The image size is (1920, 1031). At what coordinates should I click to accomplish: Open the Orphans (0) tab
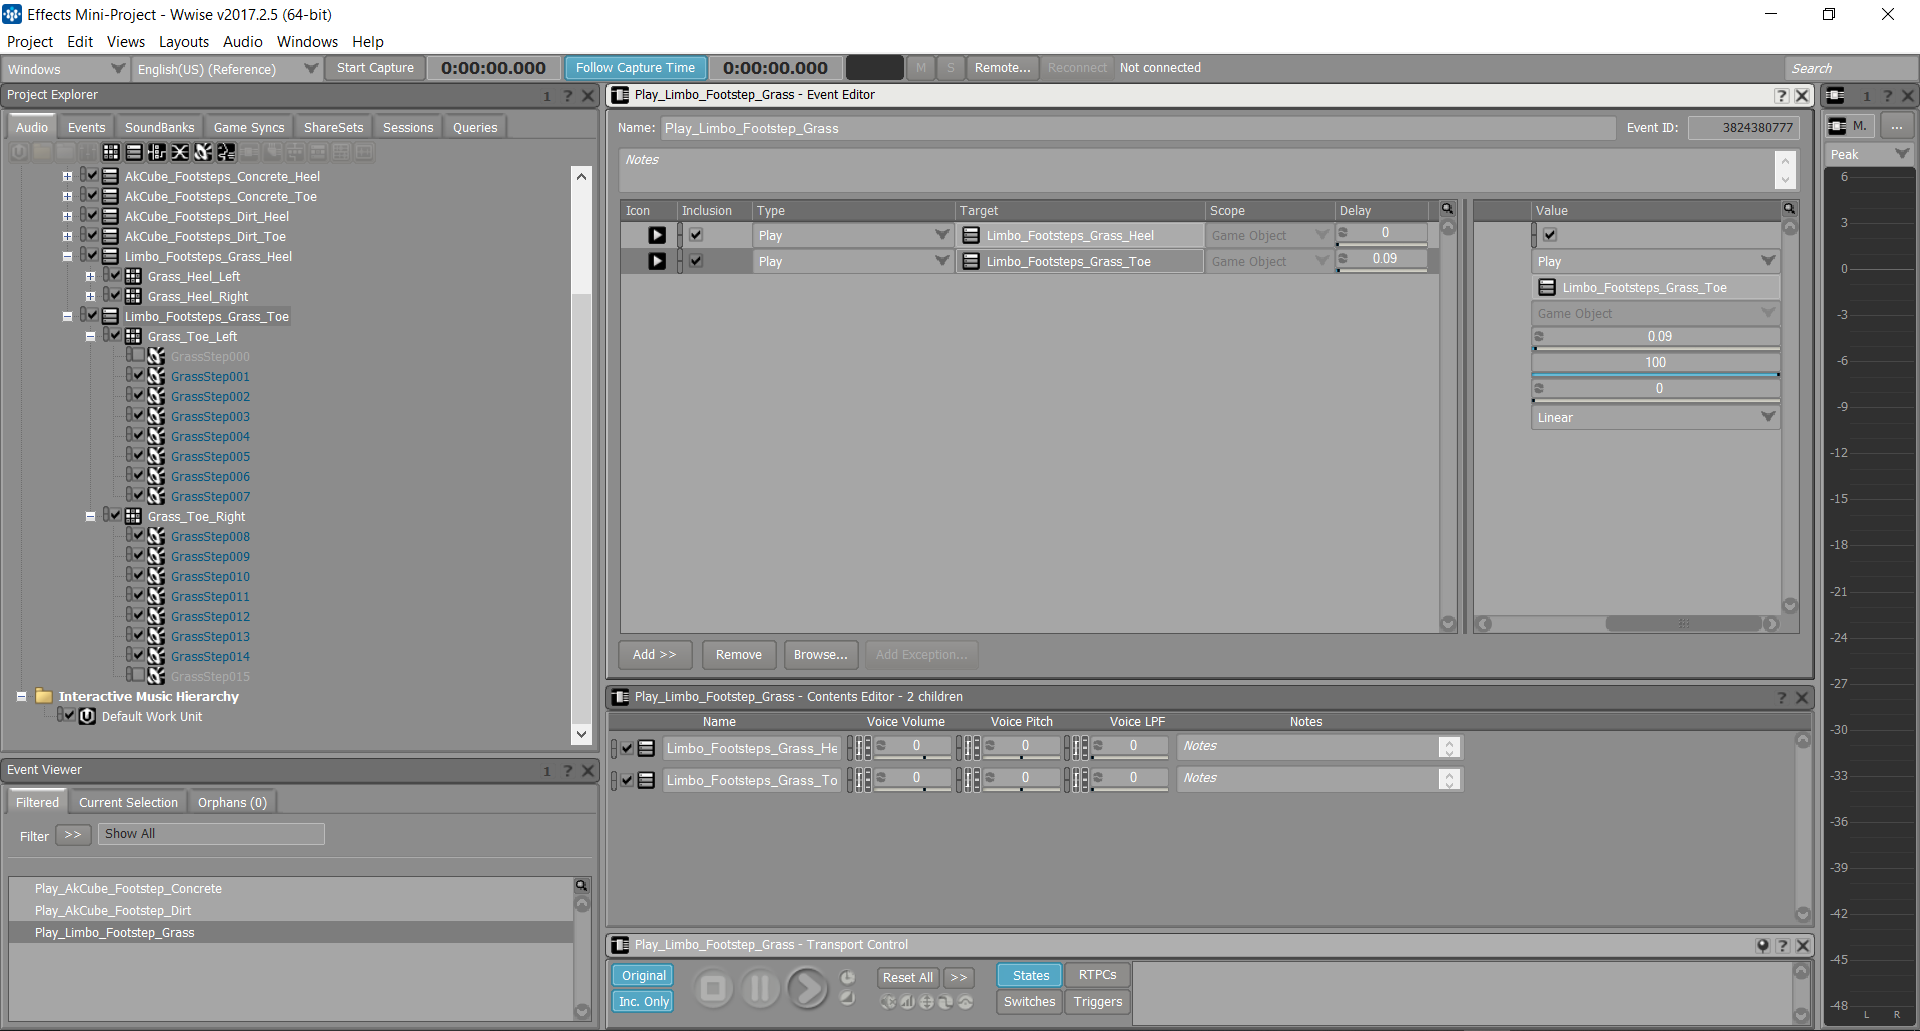pyautogui.click(x=232, y=802)
